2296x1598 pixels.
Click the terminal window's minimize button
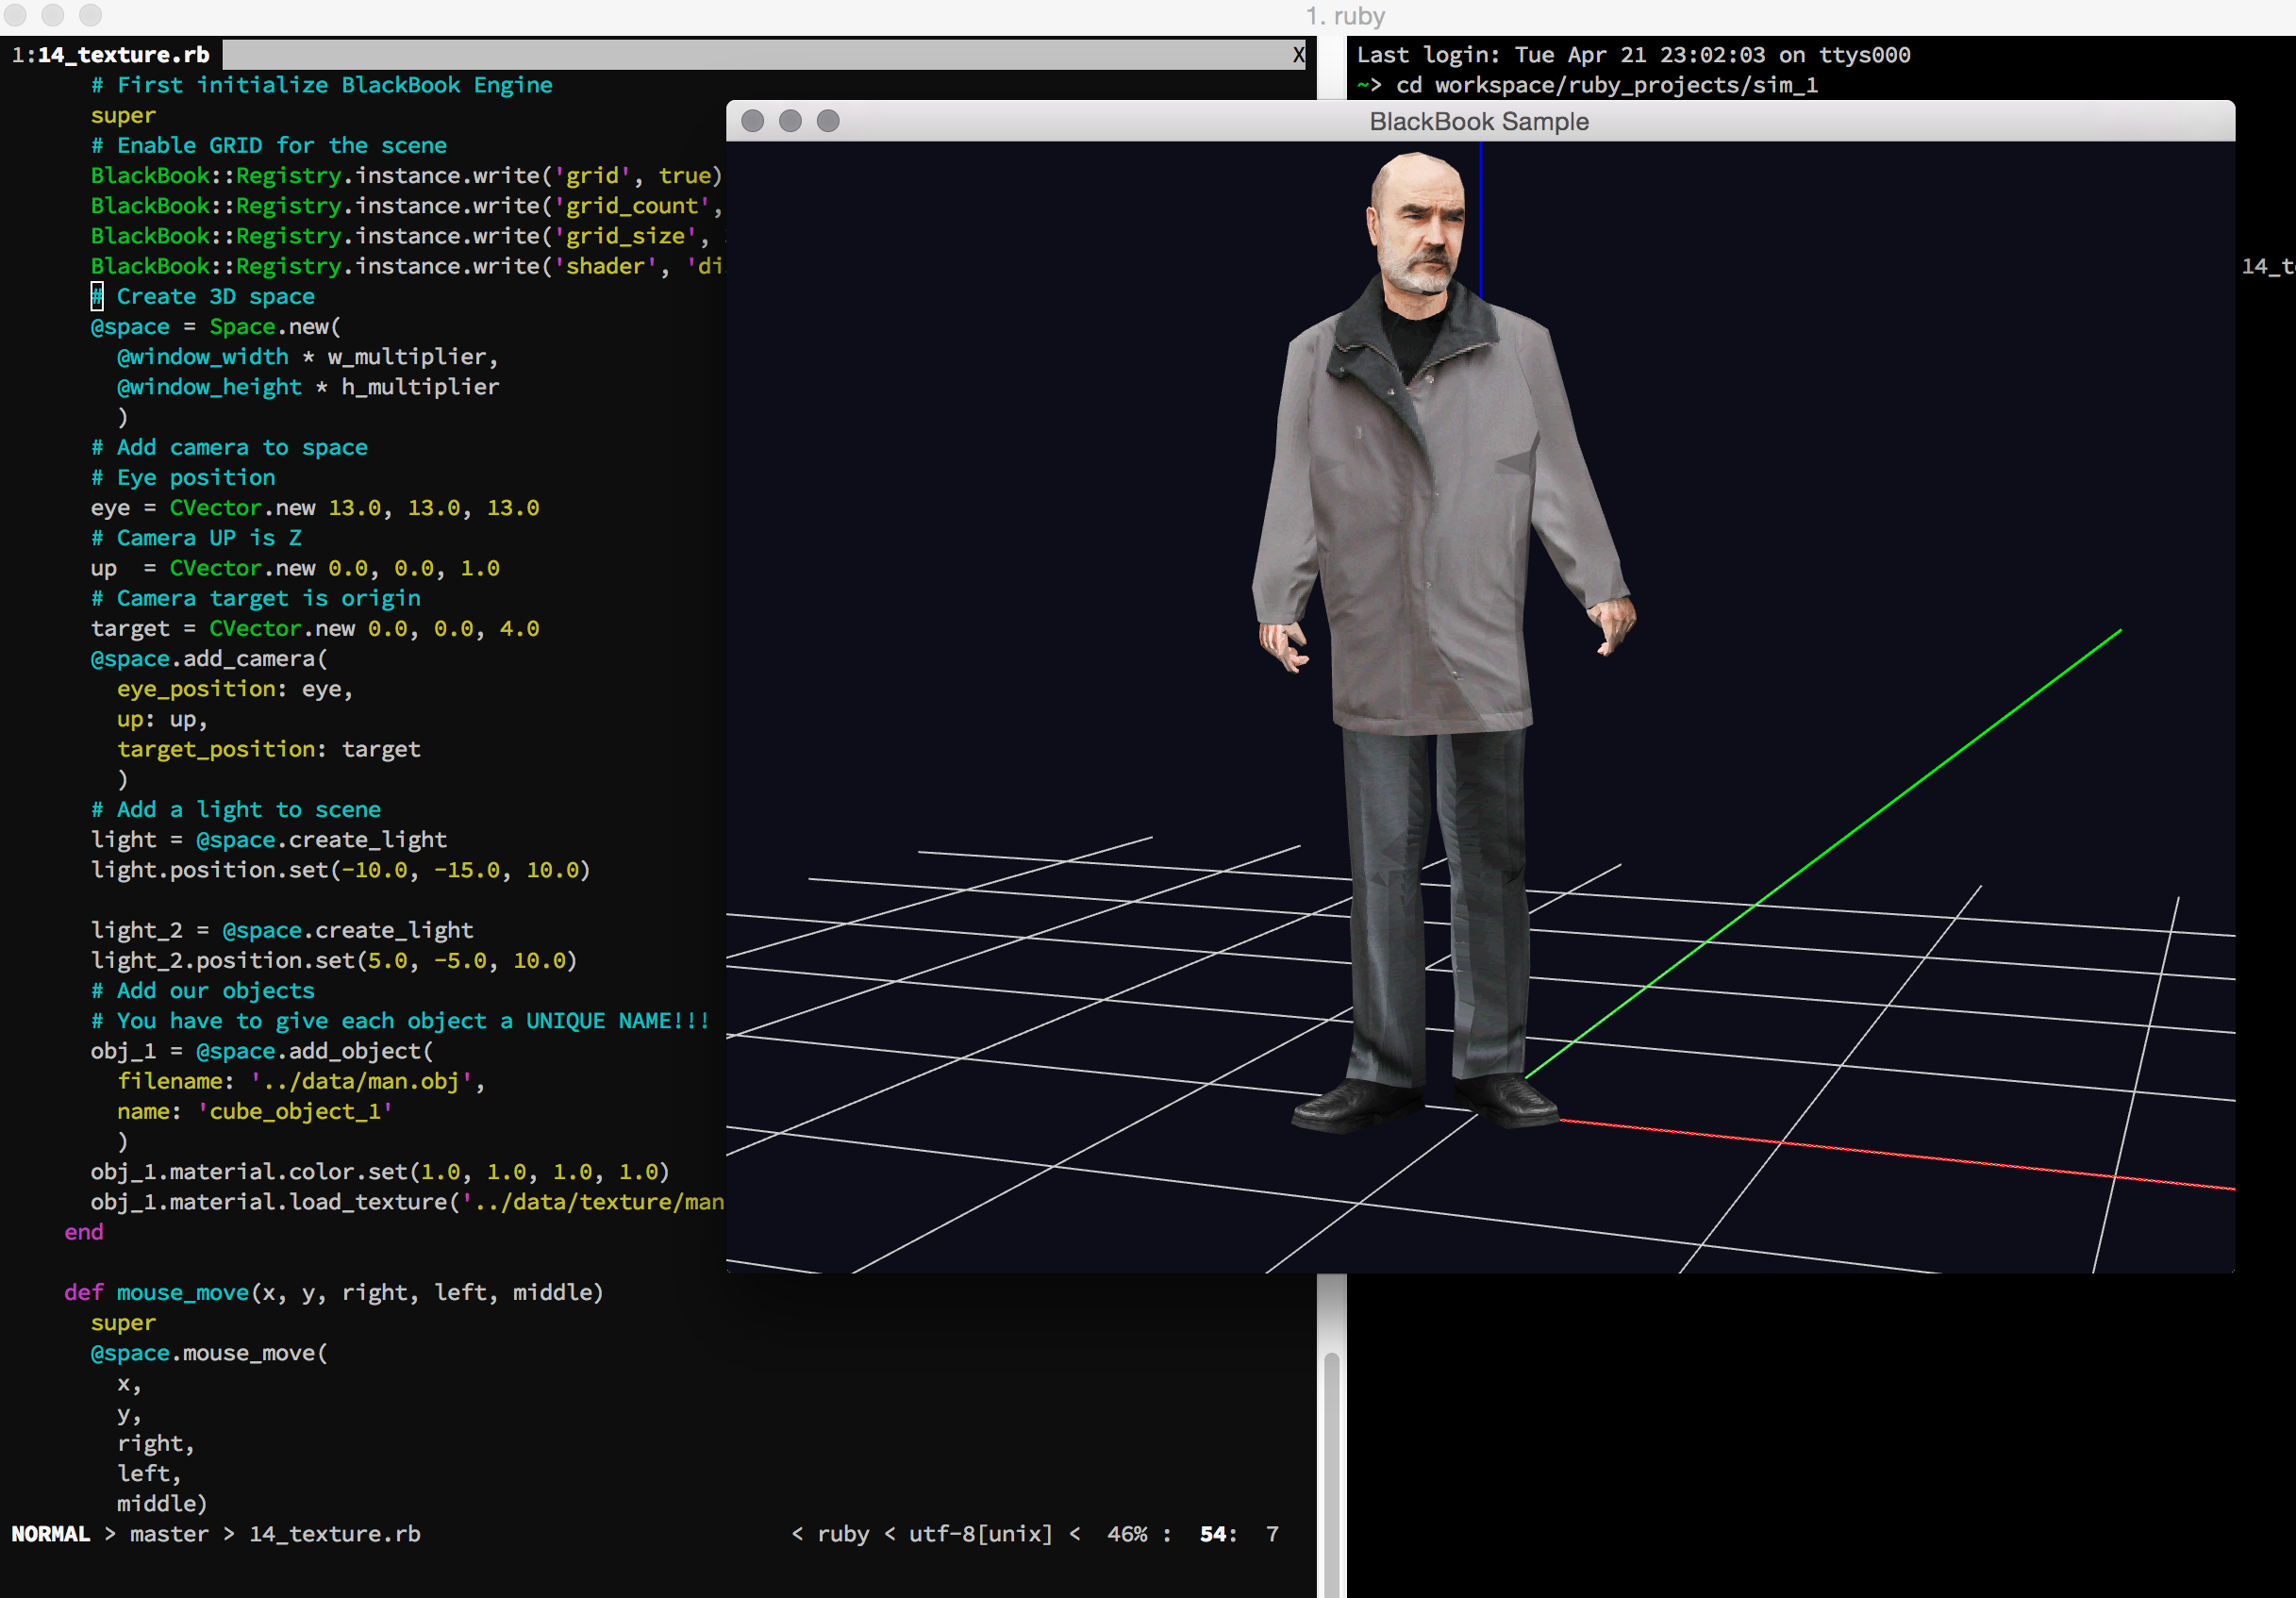53,14
